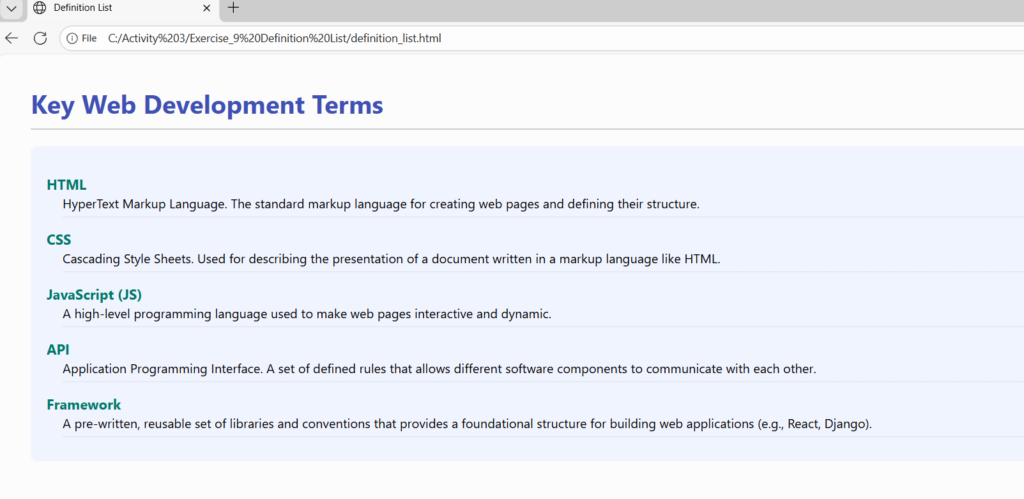
Task: Click the globe favicon on the tab
Action: coord(40,8)
